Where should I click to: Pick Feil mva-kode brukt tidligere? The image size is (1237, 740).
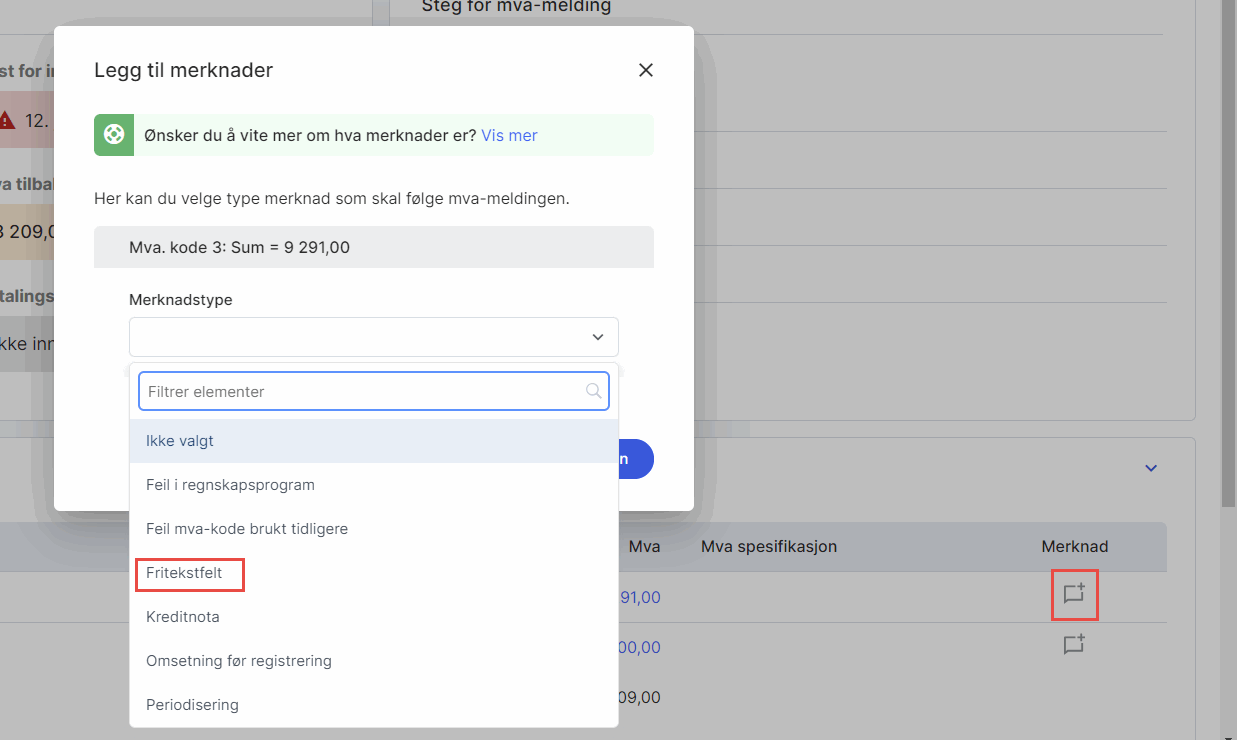point(247,529)
